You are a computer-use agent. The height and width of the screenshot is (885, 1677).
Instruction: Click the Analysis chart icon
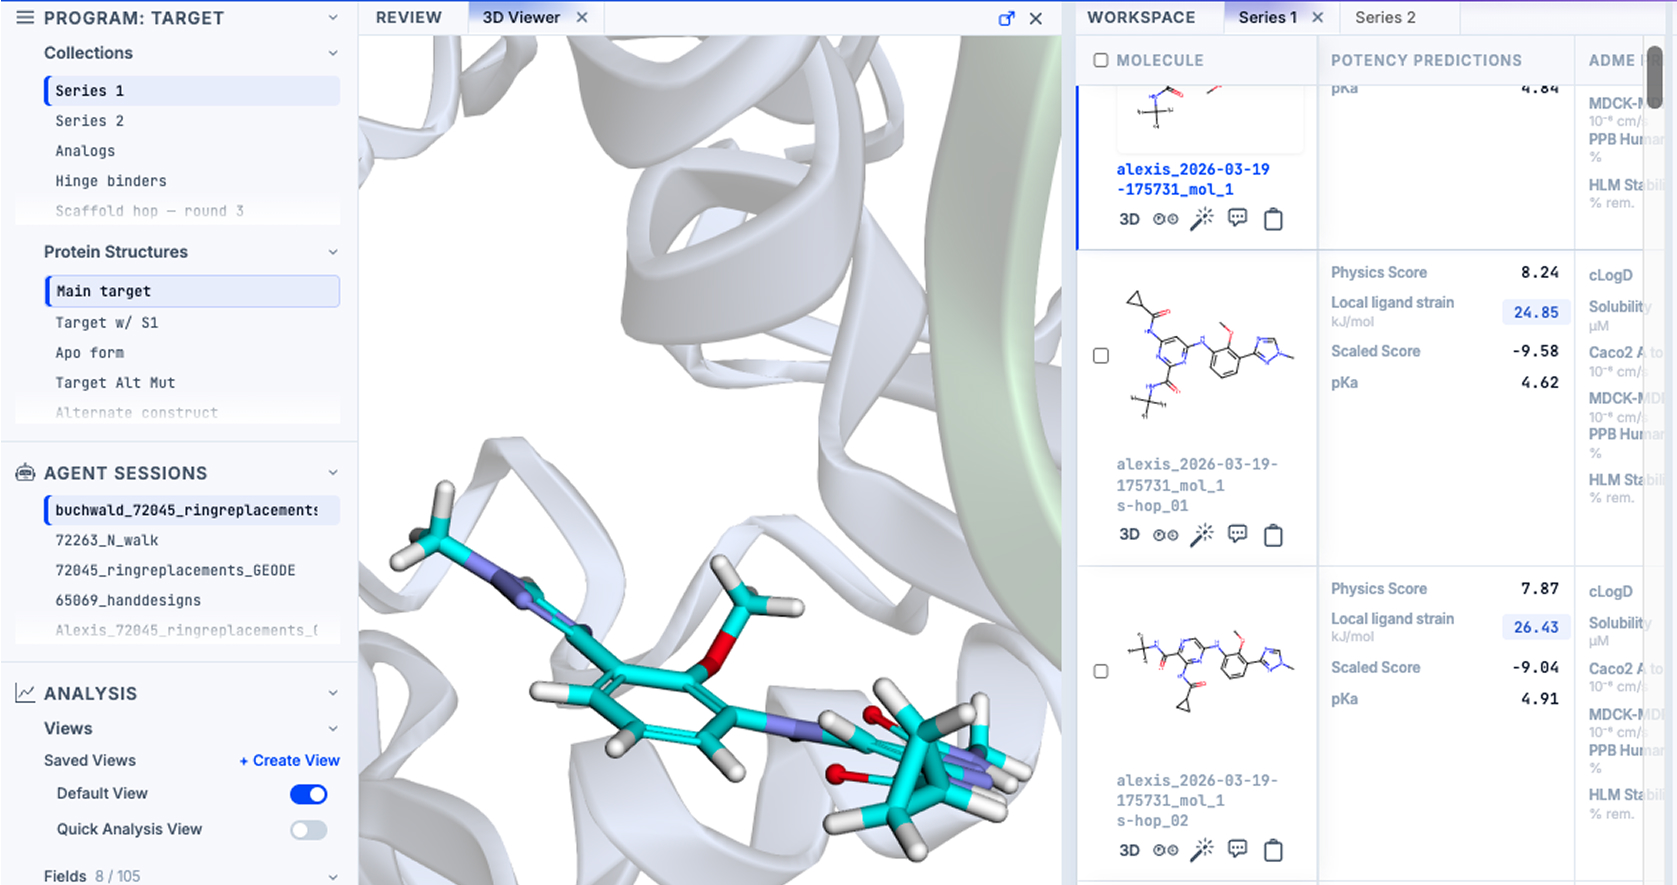25,693
